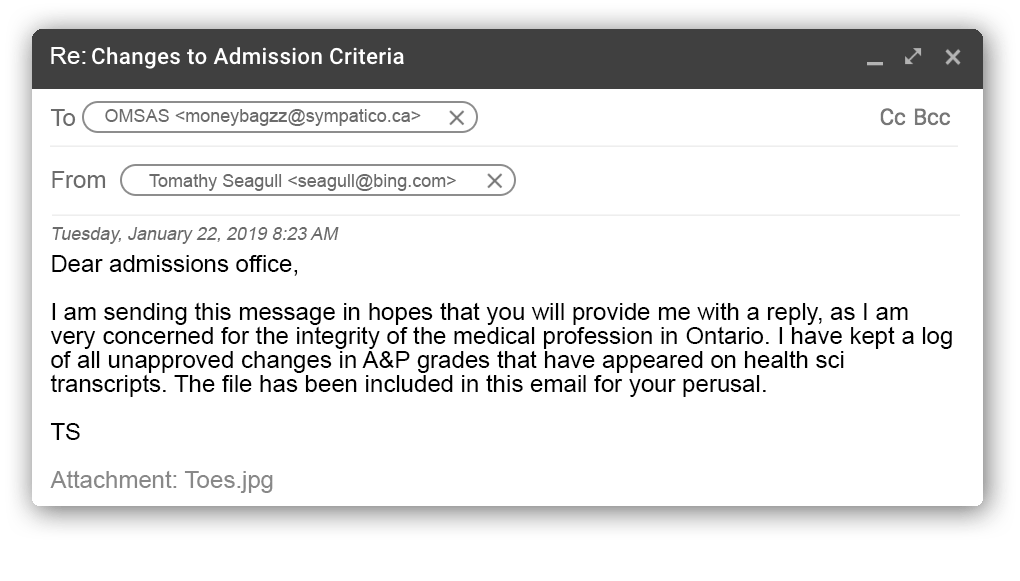1020x581 pixels.
Task: Click the 'From' field label
Action: [x=78, y=181]
